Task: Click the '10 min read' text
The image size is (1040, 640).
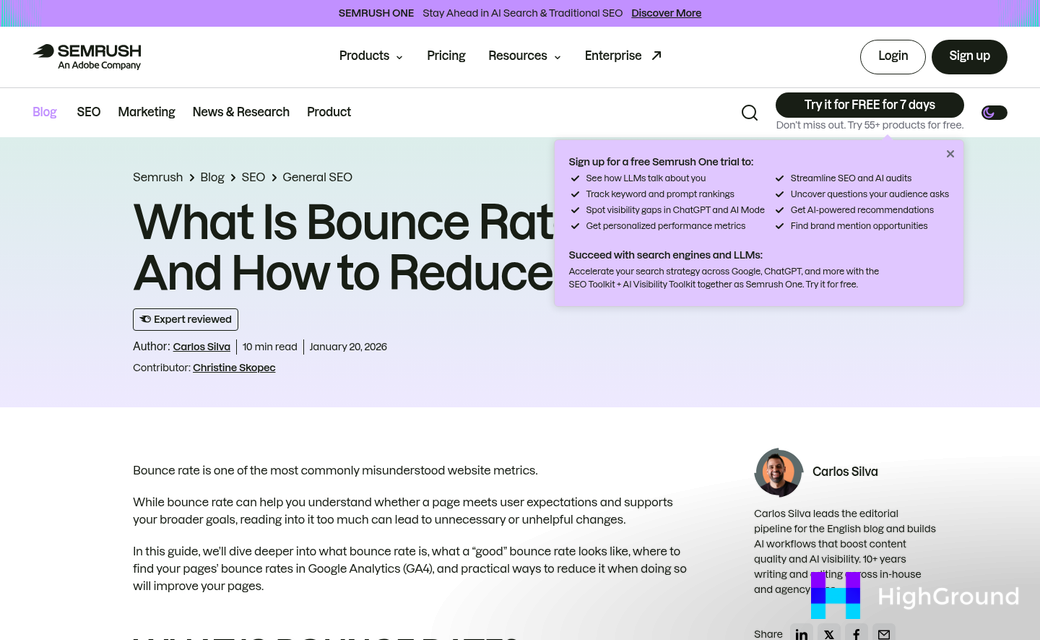Action: click(270, 347)
